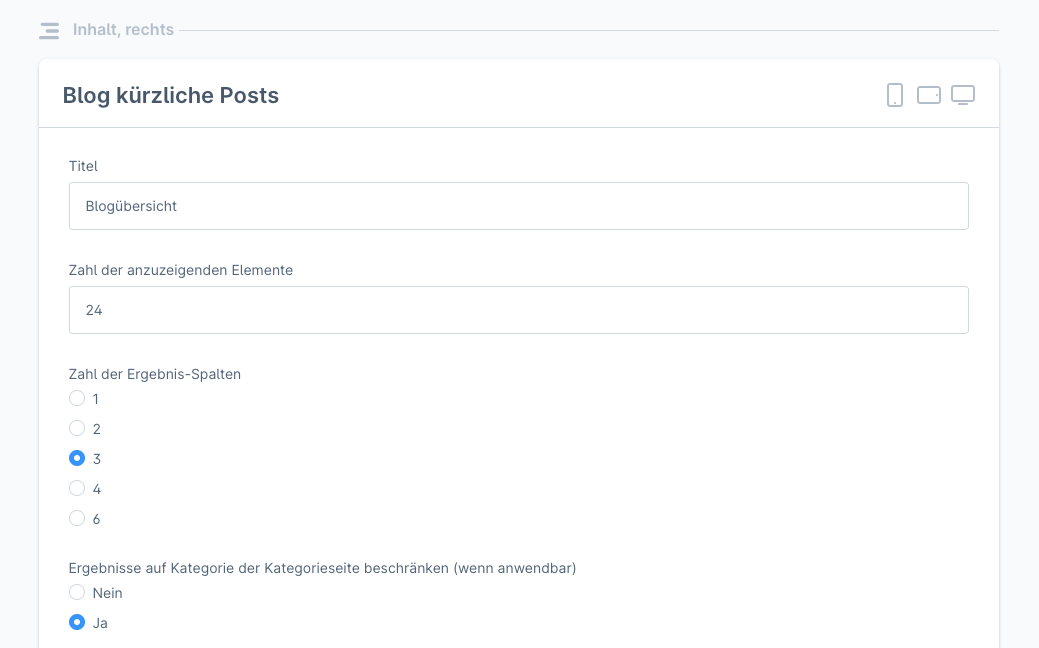Click the right-align icon beside Inhalt, rechts

click(x=49, y=30)
